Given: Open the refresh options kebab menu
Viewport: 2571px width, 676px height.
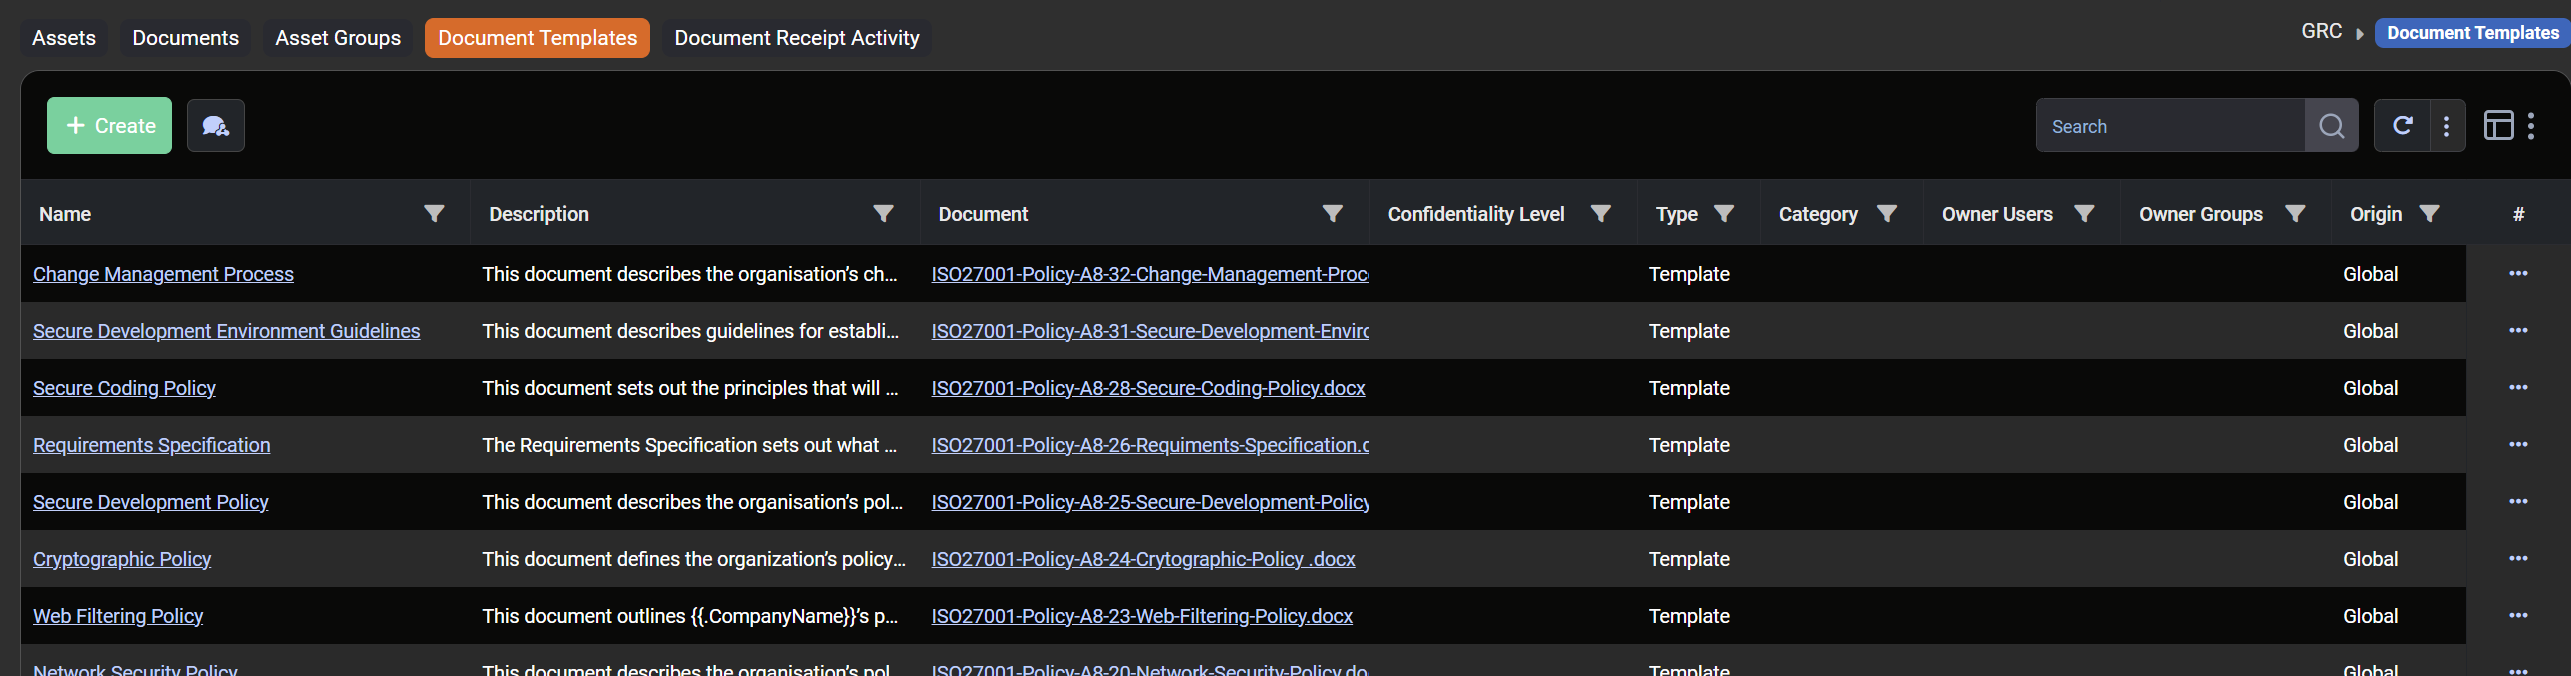Looking at the screenshot, I should (x=2446, y=126).
